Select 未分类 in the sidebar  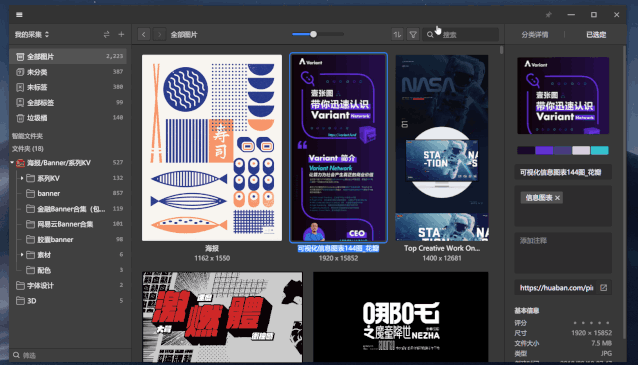(x=68, y=72)
